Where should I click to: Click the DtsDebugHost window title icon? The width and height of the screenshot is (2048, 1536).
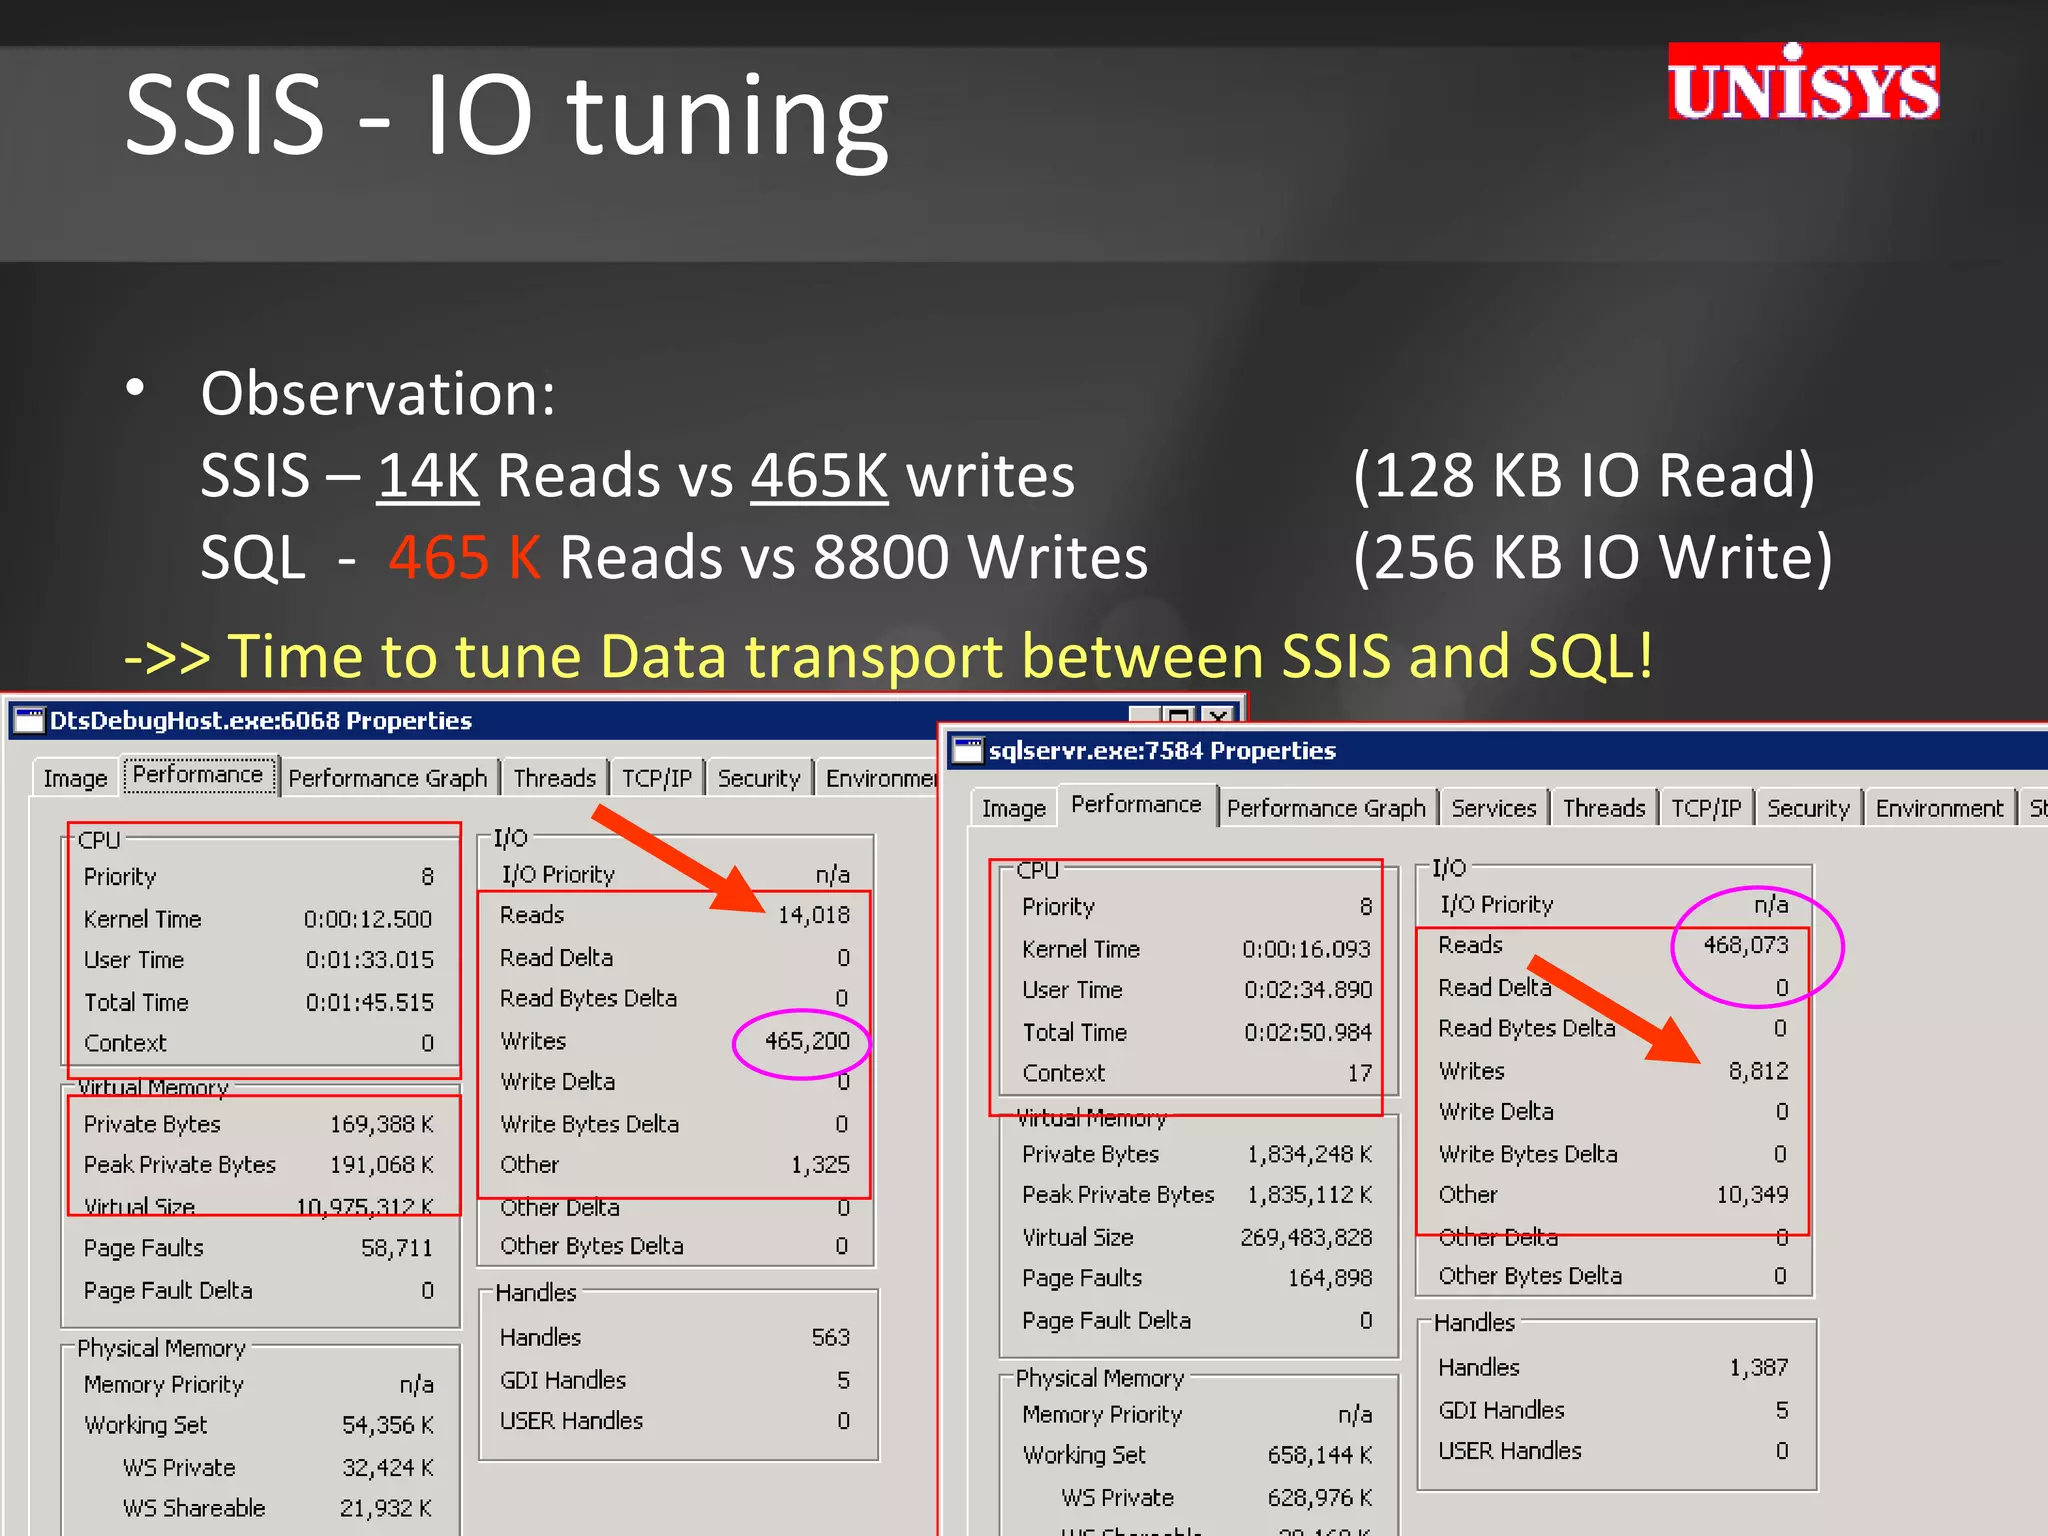(x=30, y=720)
